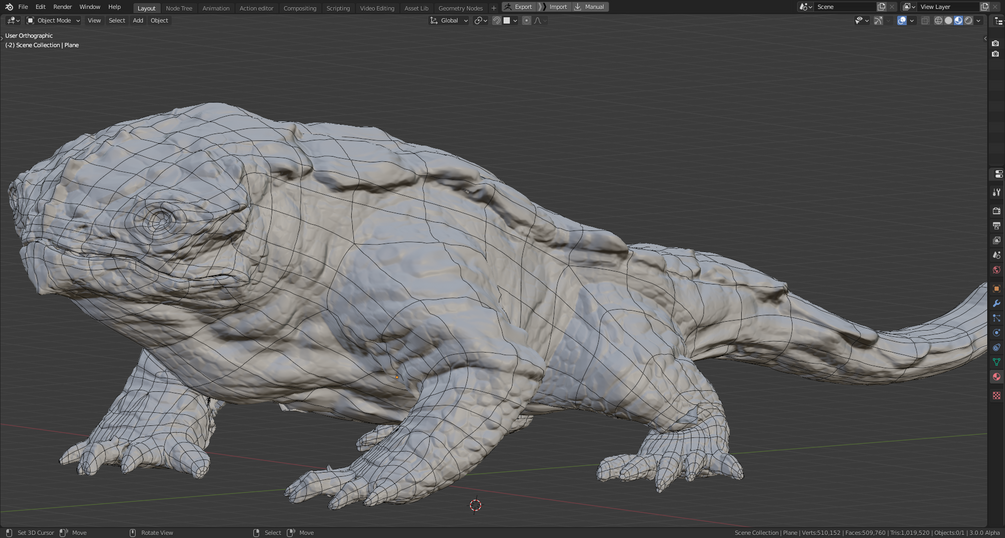
Task: Toggle proportional editing
Action: (526, 21)
